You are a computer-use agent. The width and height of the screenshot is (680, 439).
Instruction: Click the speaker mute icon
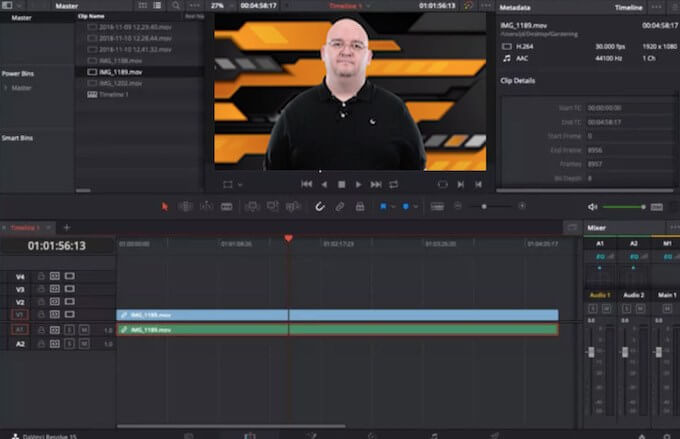592,207
